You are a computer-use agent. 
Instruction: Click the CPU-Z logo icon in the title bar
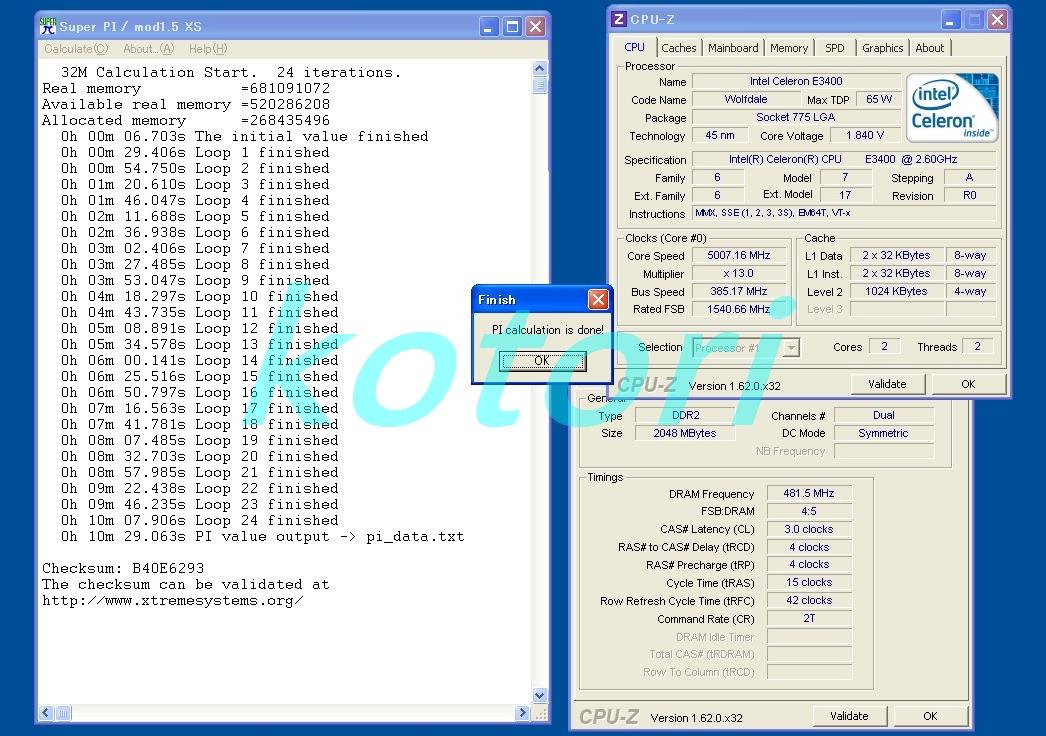618,19
